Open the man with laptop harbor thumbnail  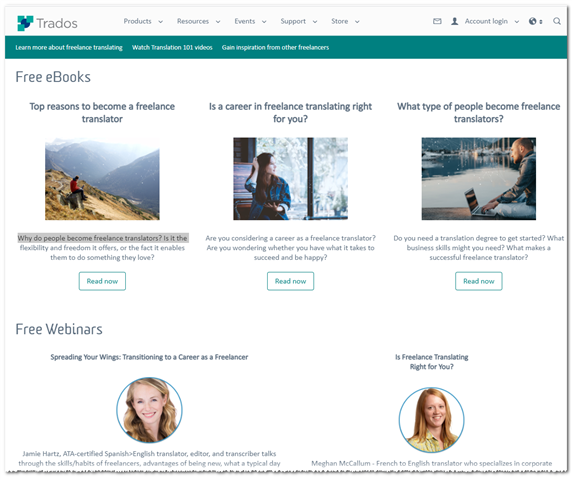click(x=479, y=179)
